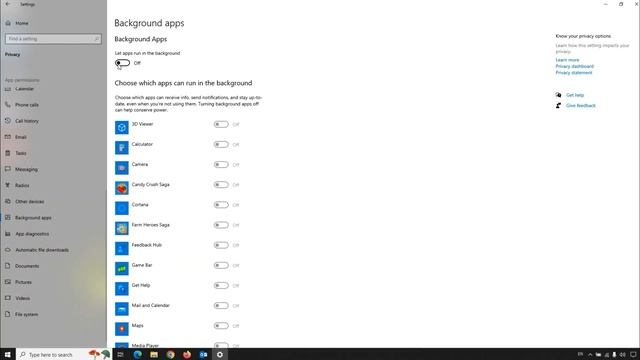Click the taskbar Type here to search box
This screenshot has width=640, height=360.
click(64, 354)
